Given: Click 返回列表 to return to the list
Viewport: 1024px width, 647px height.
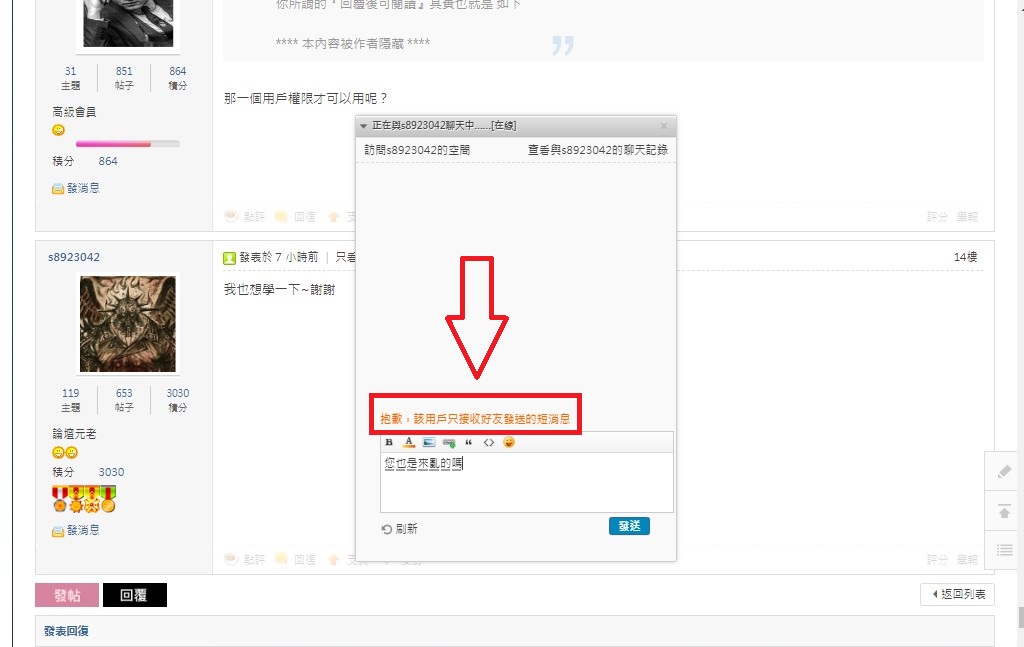Looking at the screenshot, I should coord(956,594).
